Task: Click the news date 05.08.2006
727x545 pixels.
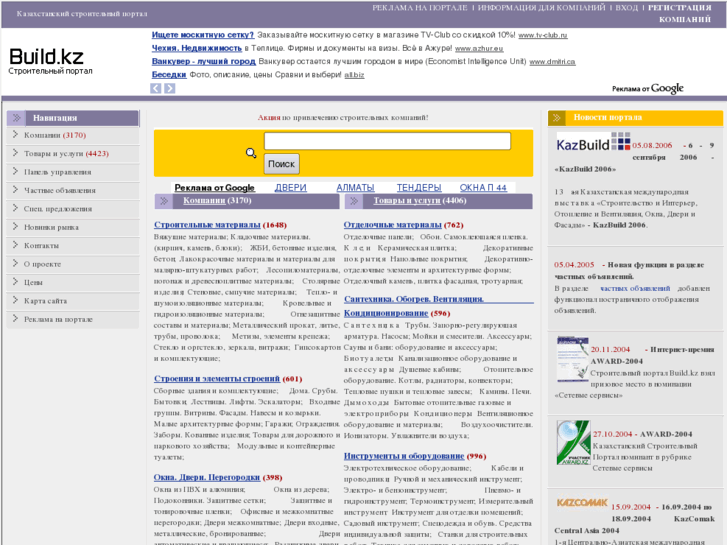Action: click(x=652, y=146)
